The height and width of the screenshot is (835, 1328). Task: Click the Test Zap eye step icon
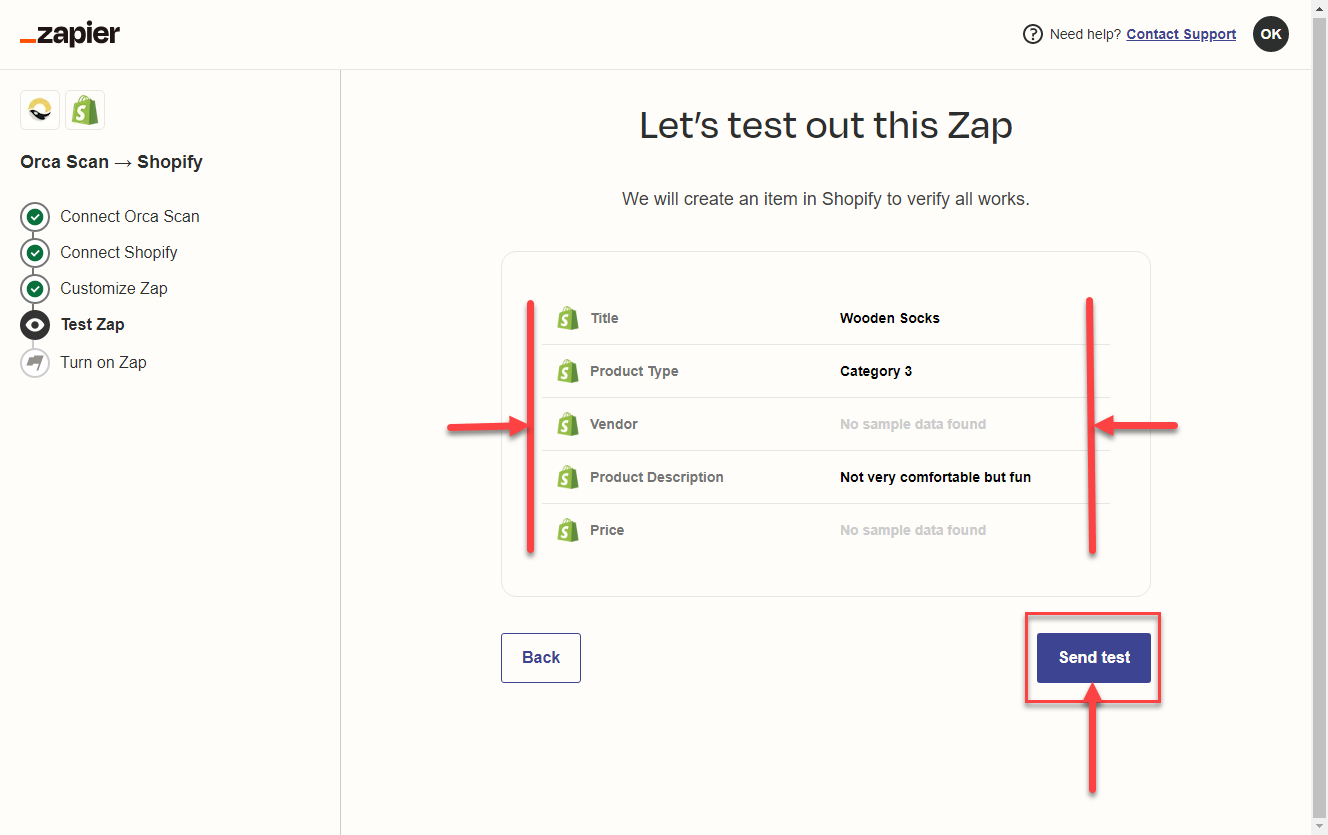click(35, 325)
